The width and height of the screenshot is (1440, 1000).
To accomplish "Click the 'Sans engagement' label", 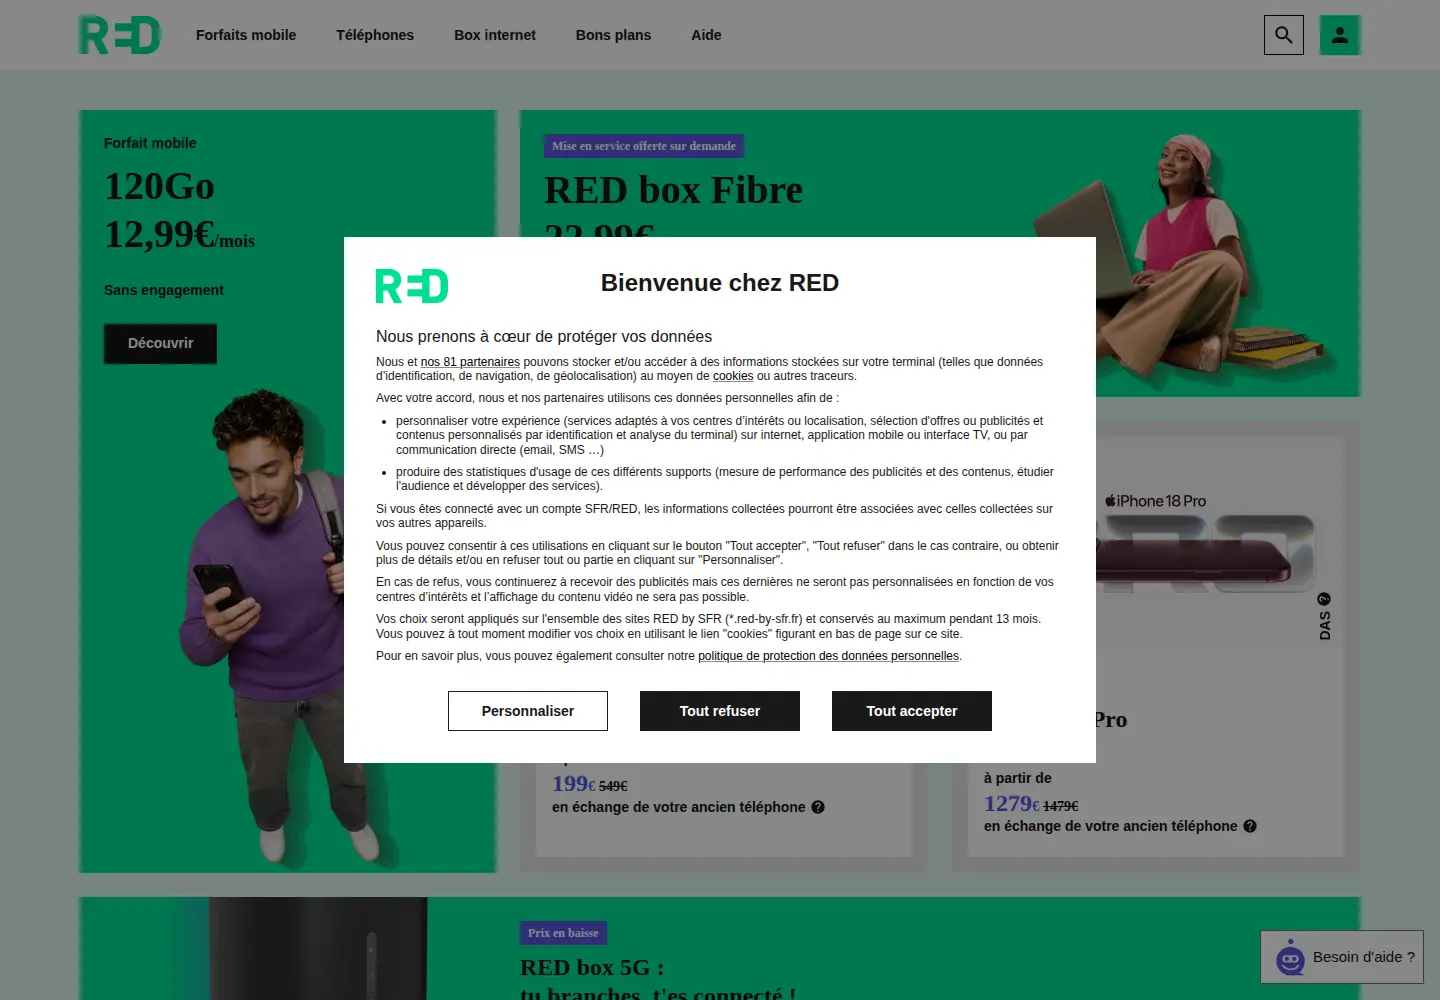I will [x=164, y=290].
